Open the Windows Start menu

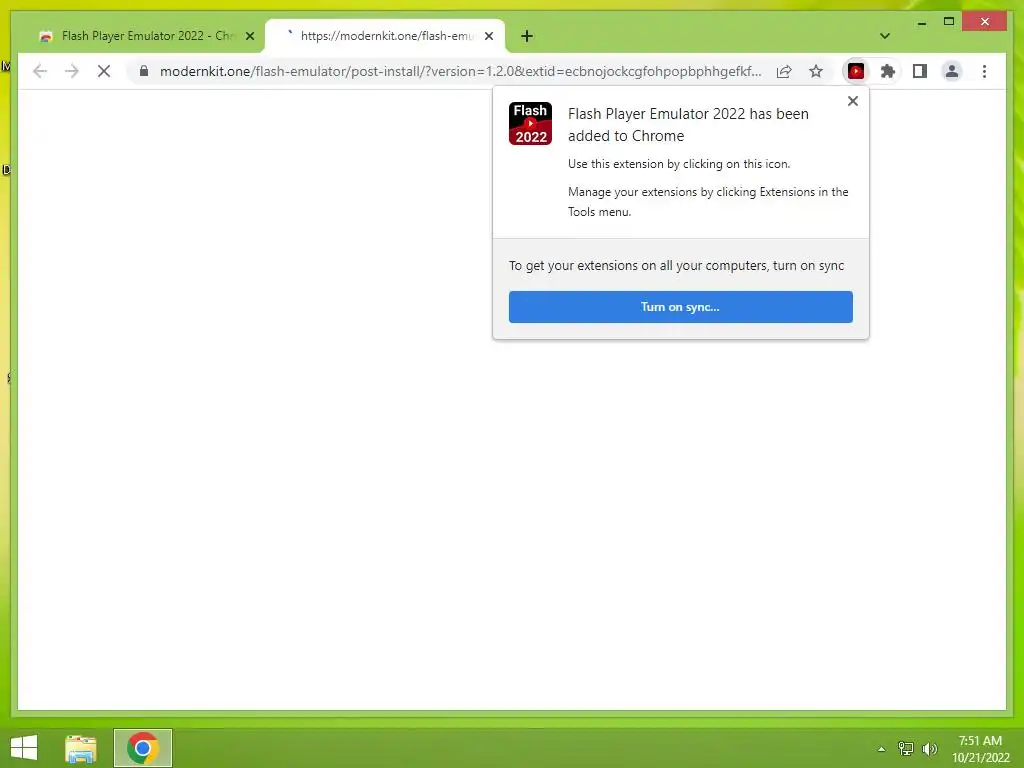24,748
